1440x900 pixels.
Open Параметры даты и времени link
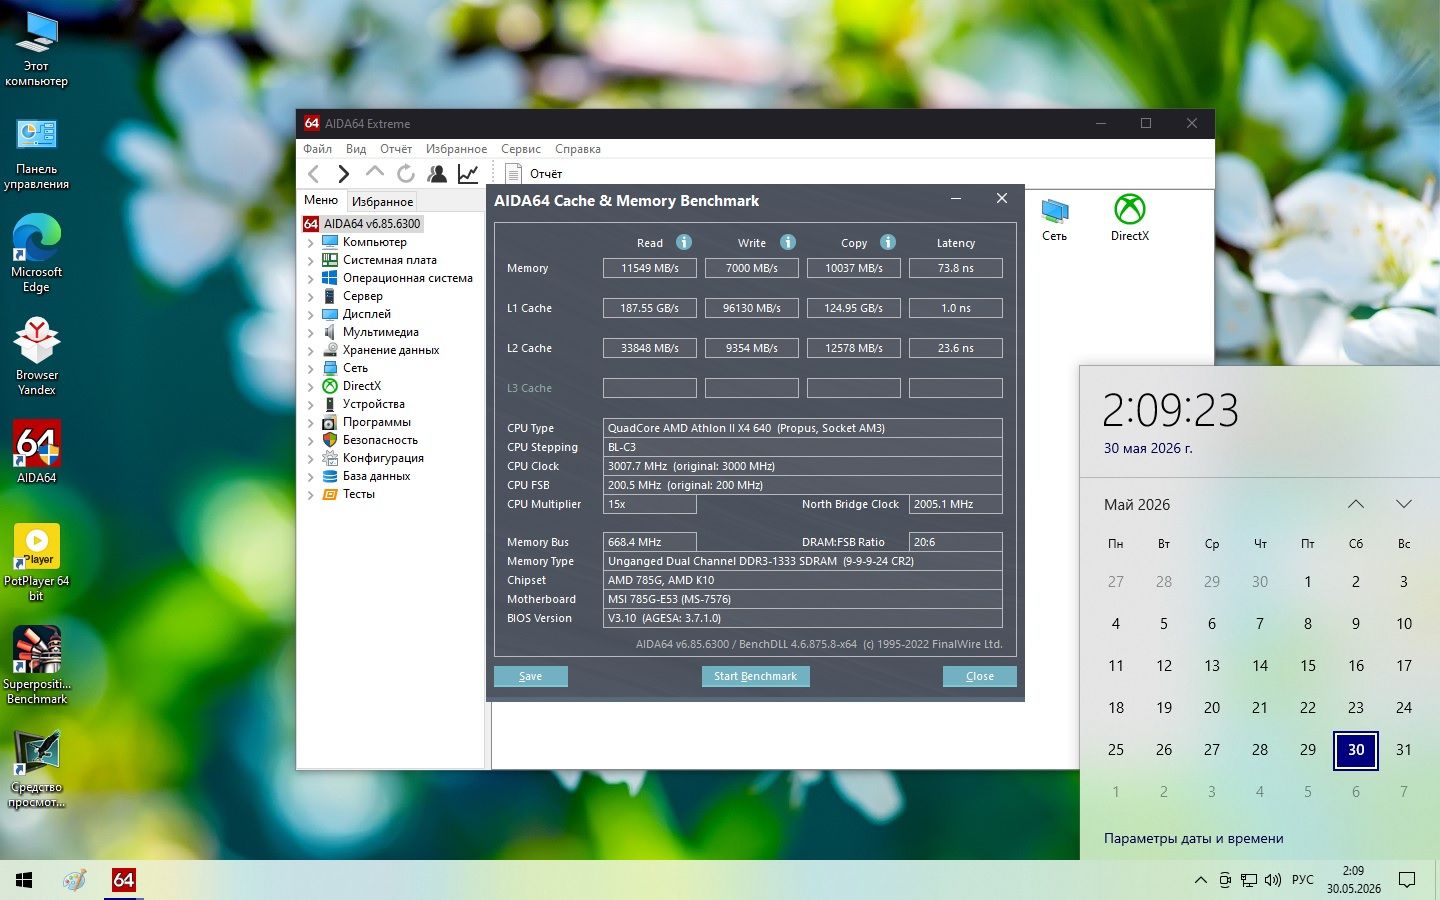point(1194,839)
